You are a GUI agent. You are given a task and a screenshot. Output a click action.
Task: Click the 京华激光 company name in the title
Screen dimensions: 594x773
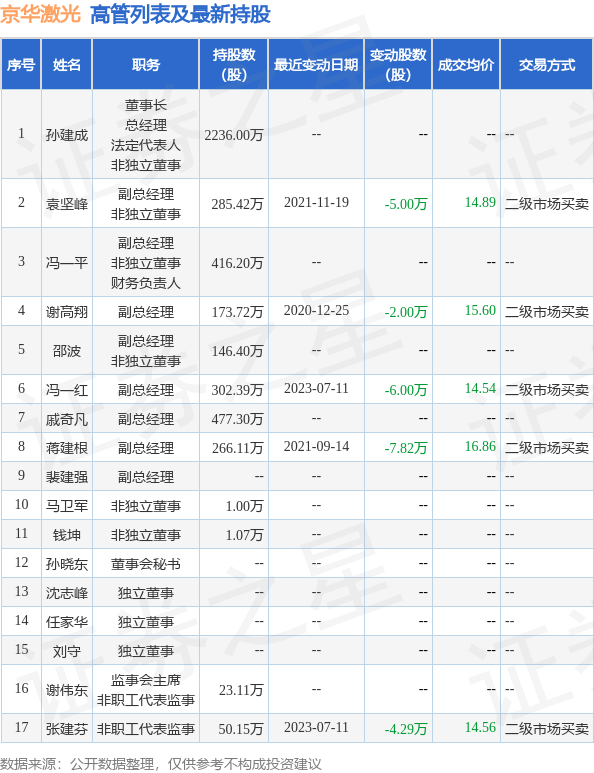tap(40, 14)
